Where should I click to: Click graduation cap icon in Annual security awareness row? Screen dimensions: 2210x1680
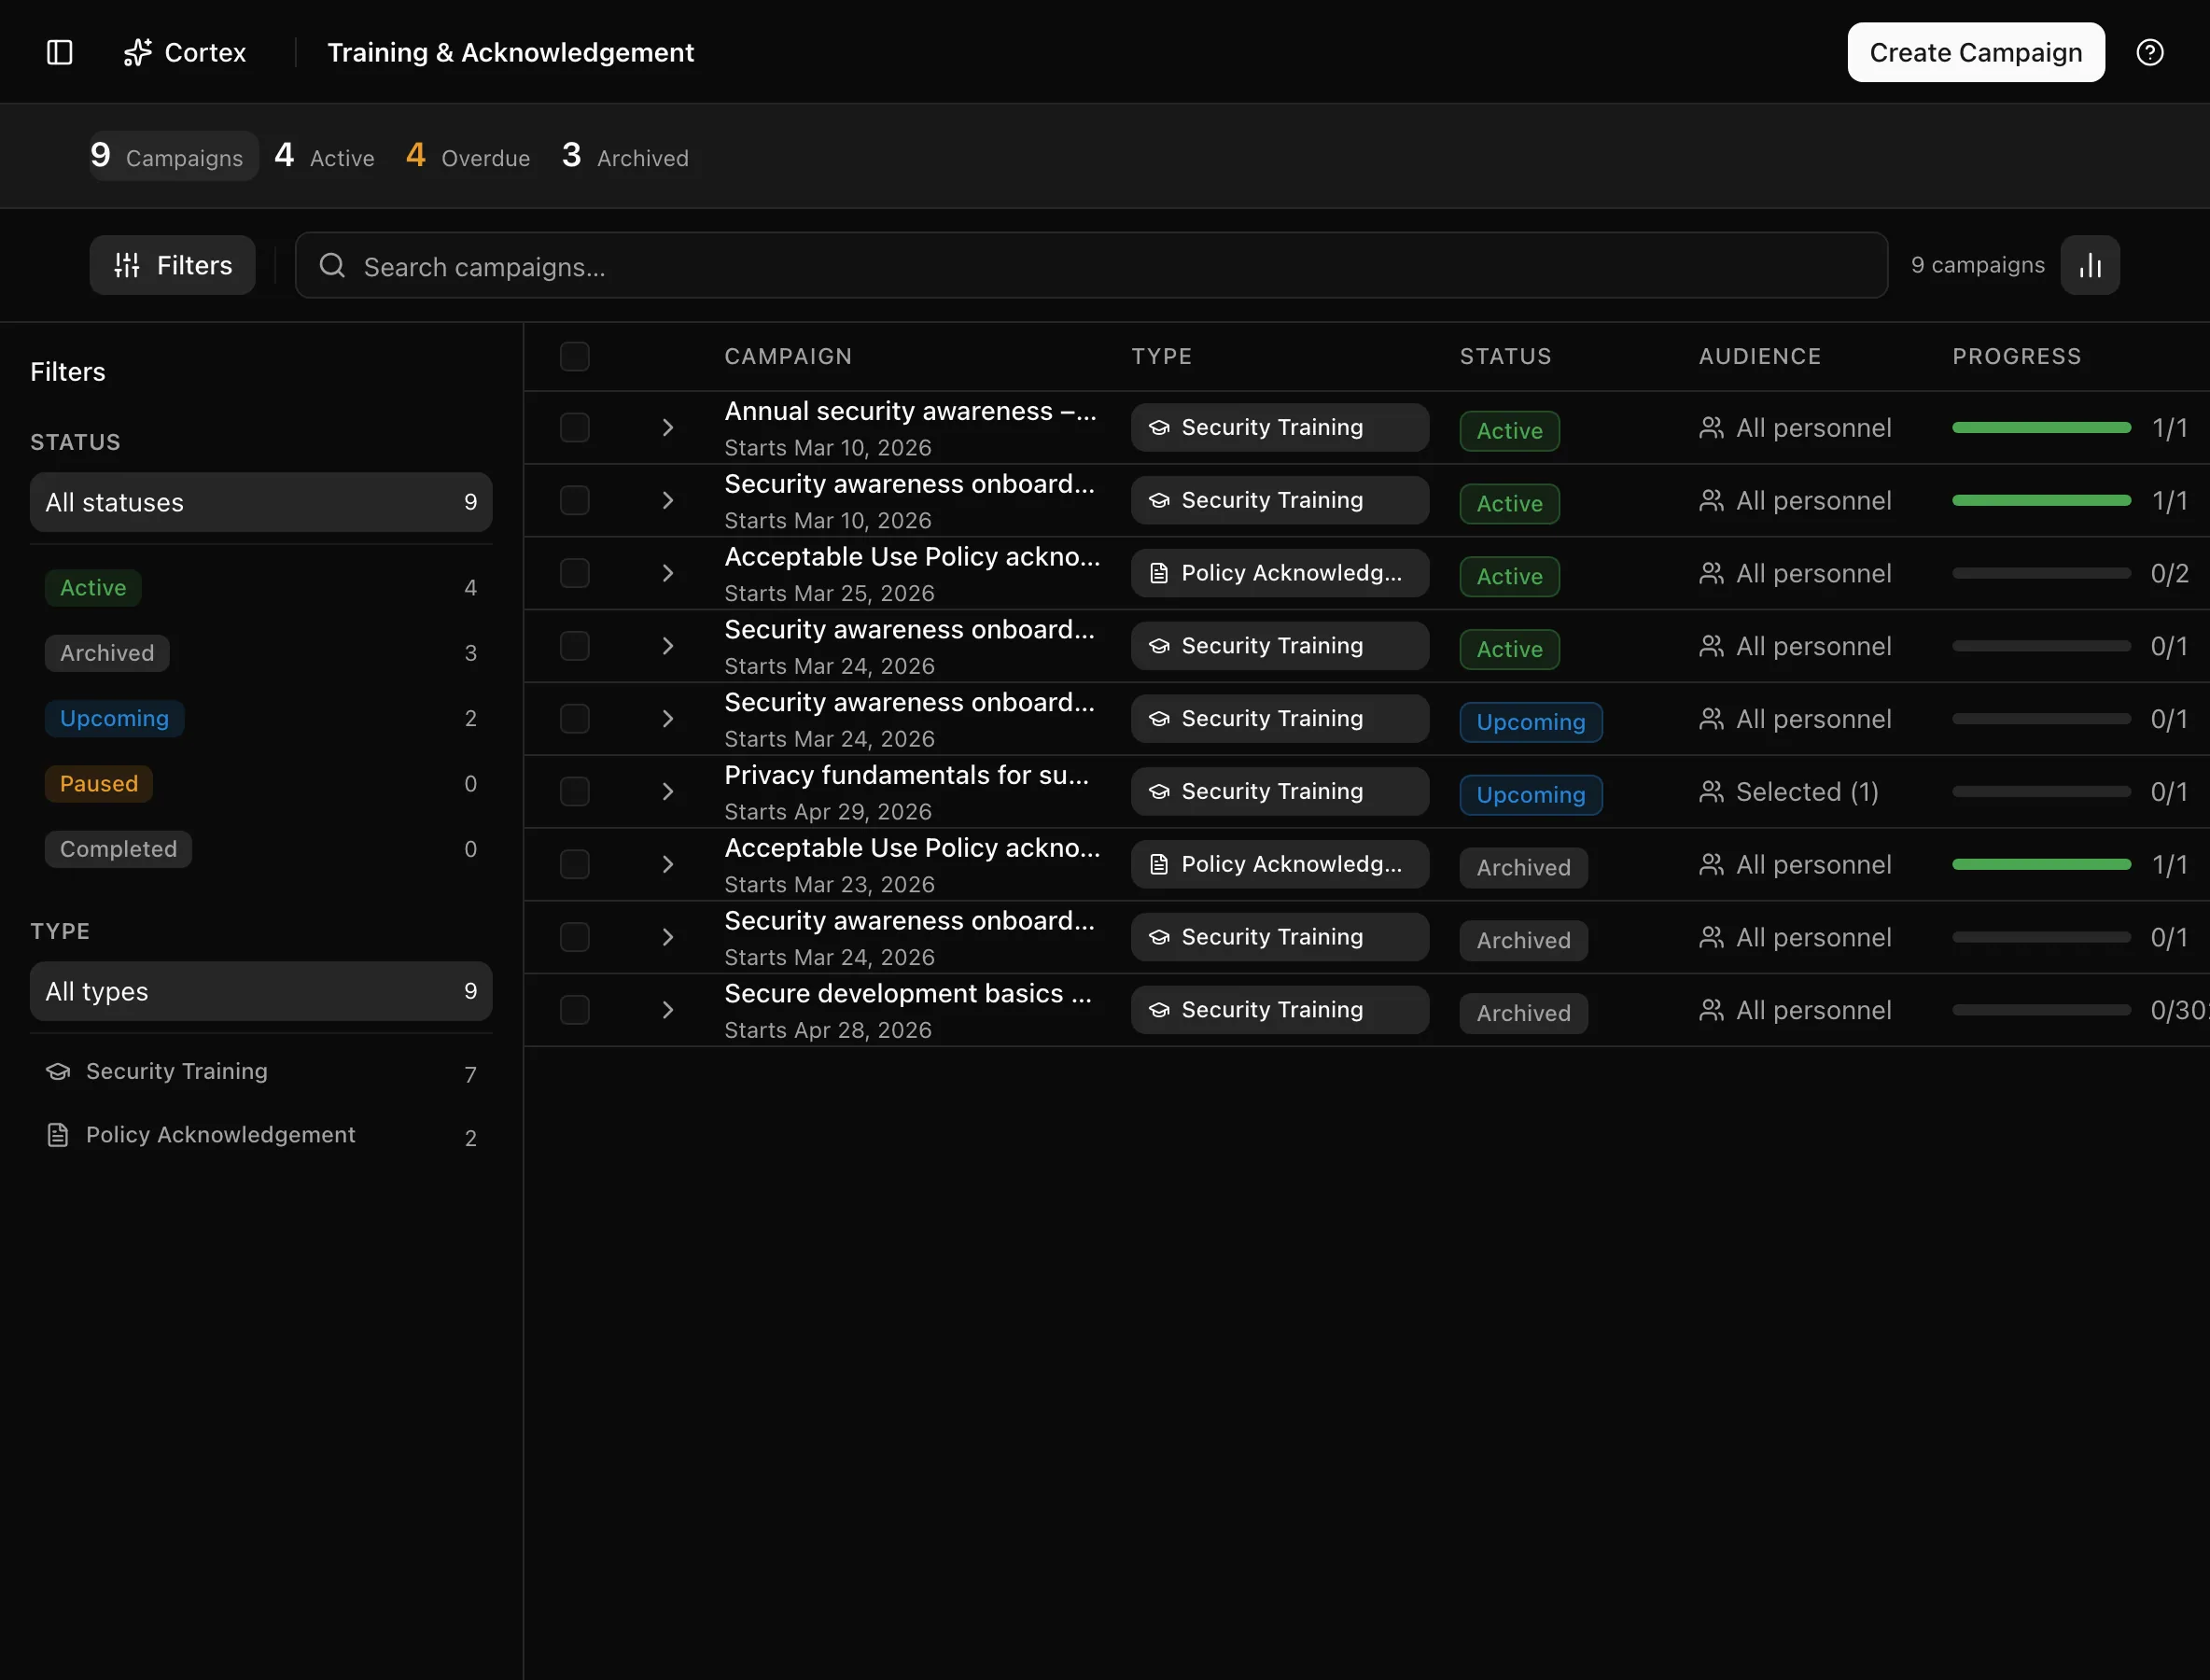click(x=1159, y=428)
